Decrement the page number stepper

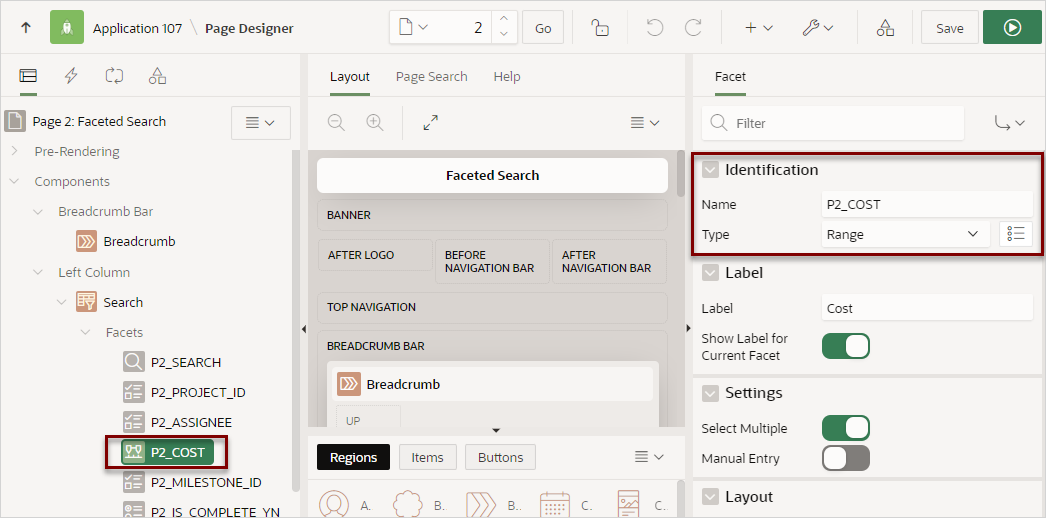click(x=504, y=35)
